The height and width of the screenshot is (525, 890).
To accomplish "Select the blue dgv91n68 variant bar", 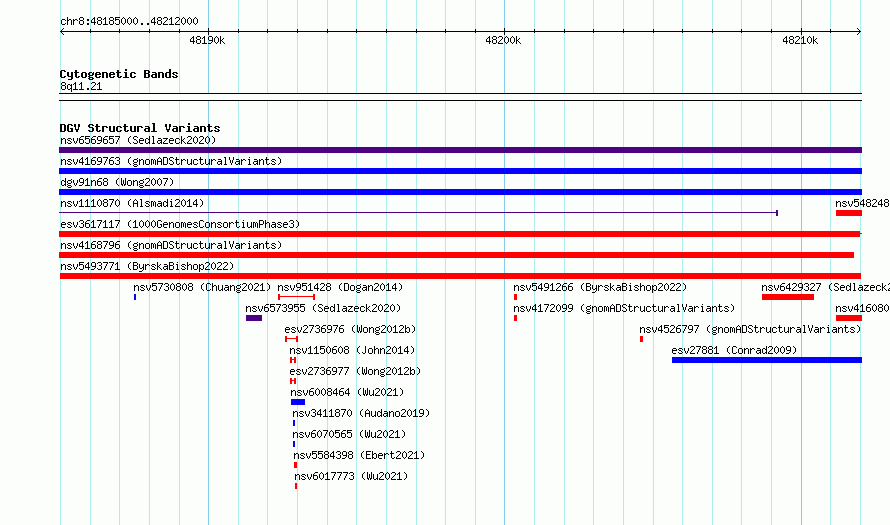I will (x=460, y=192).
